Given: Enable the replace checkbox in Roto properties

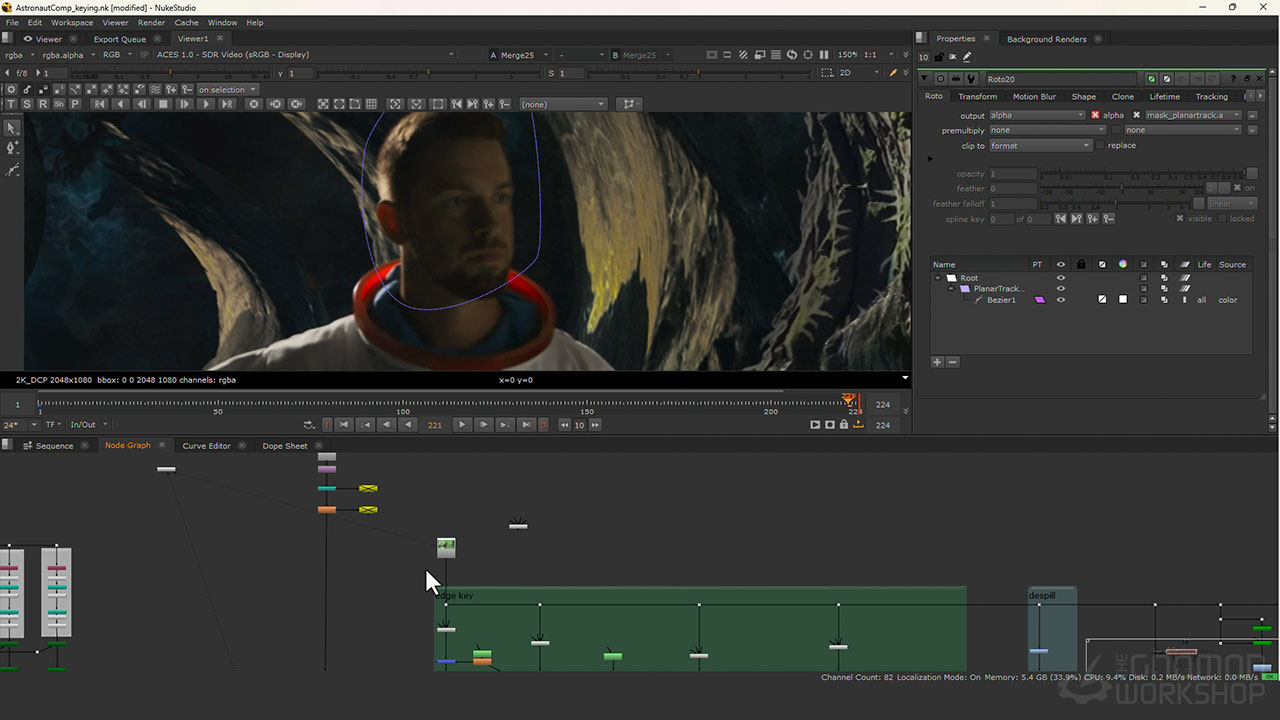Looking at the screenshot, I should (1100, 145).
